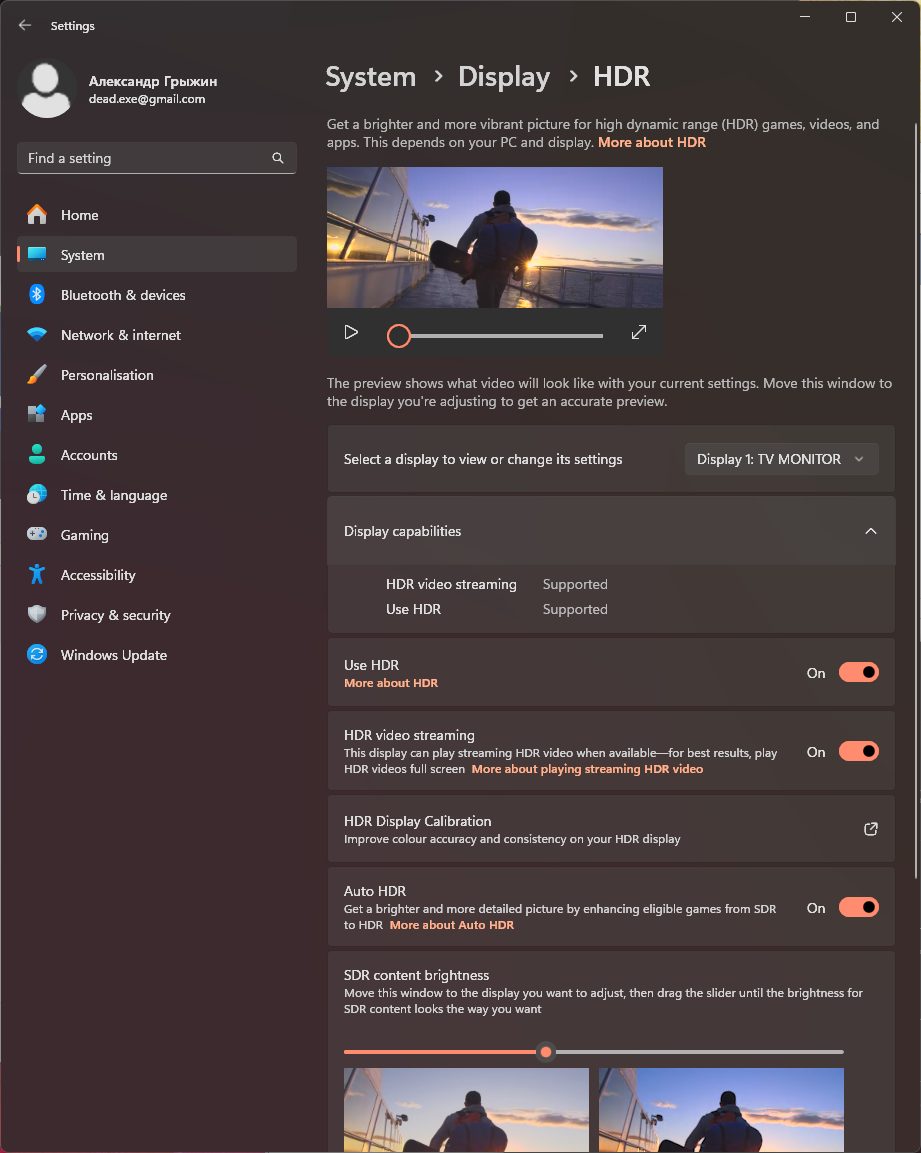Image resolution: width=921 pixels, height=1153 pixels.
Task: Open Bluetooth & devices settings
Action: click(x=122, y=295)
